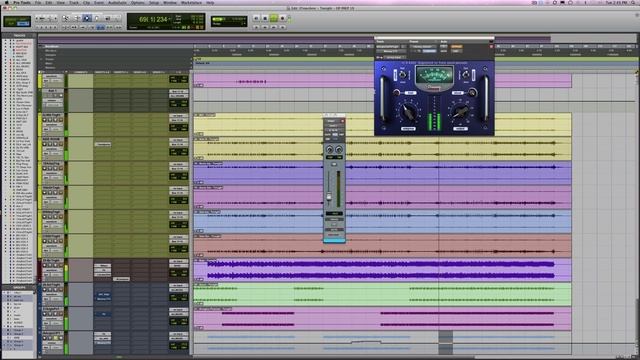Open the Pro Tools application menu
This screenshot has height=360, width=640.
click(x=22, y=2)
